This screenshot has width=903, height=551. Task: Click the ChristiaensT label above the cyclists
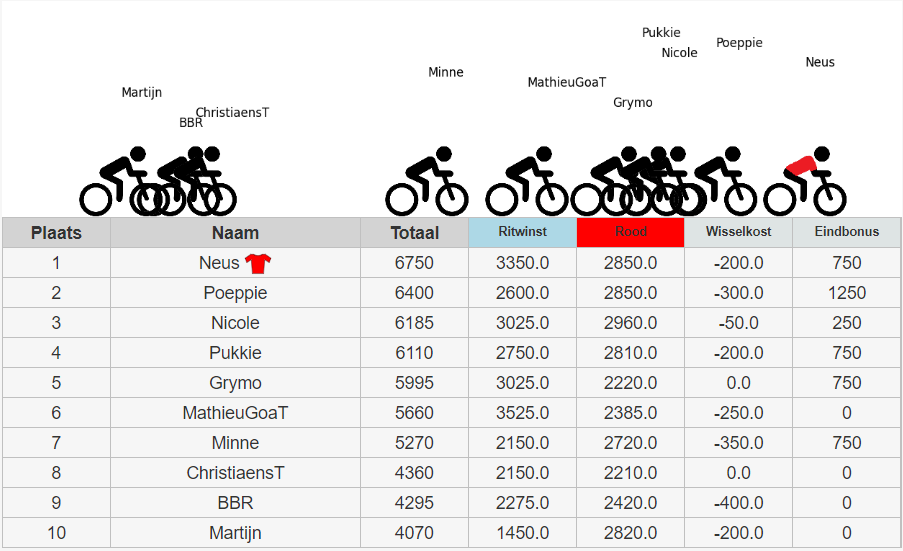point(232,113)
